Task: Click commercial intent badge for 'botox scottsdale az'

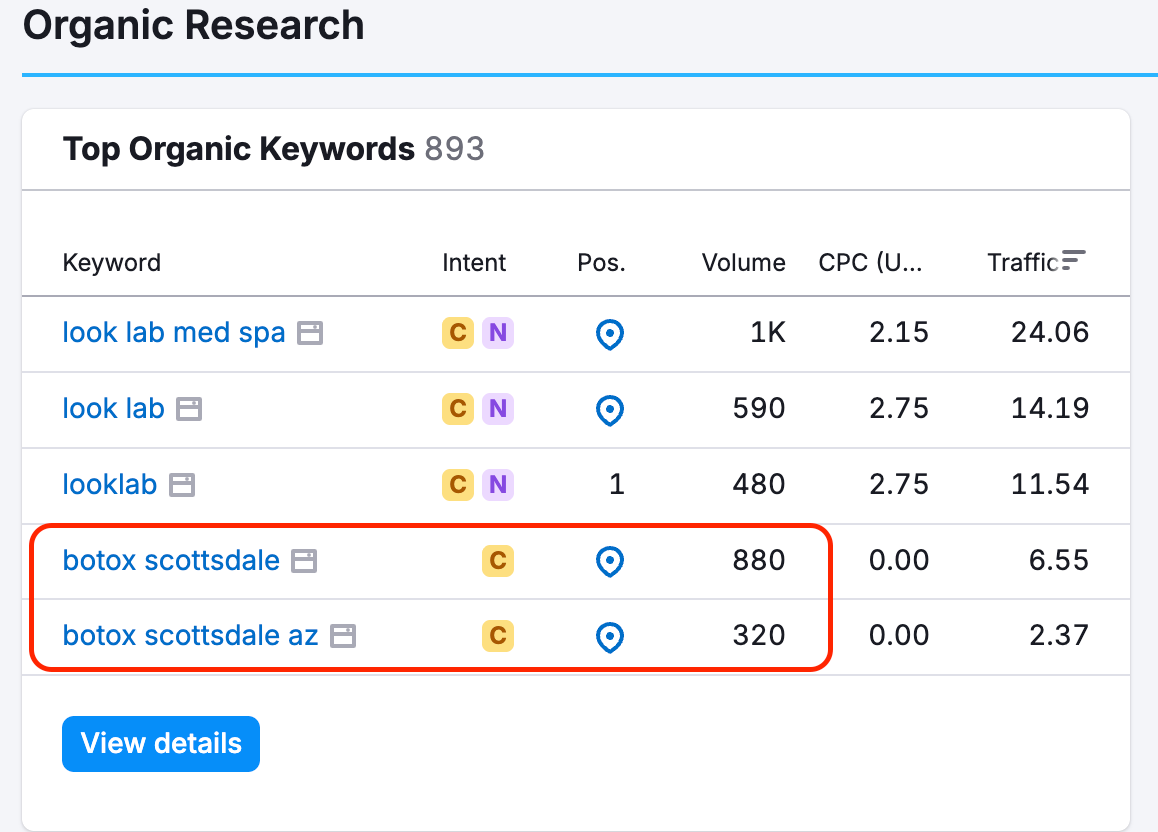Action: [498, 636]
